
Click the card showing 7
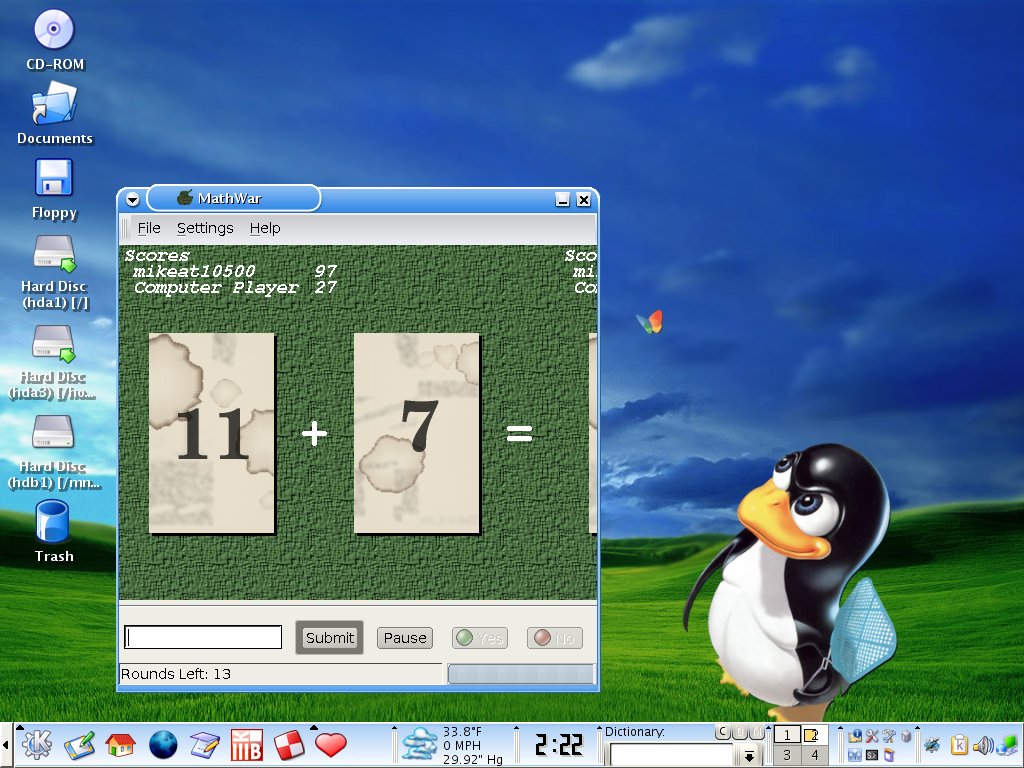coord(417,433)
